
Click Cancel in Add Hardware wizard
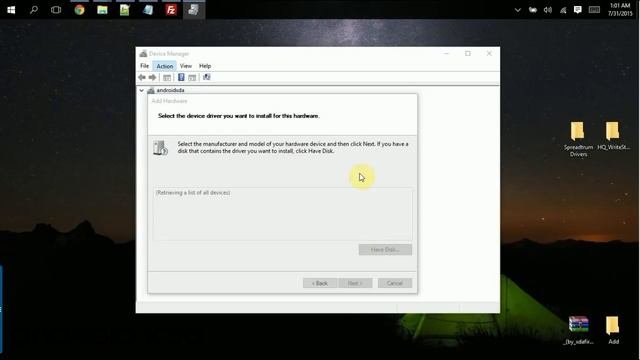pyautogui.click(x=395, y=283)
